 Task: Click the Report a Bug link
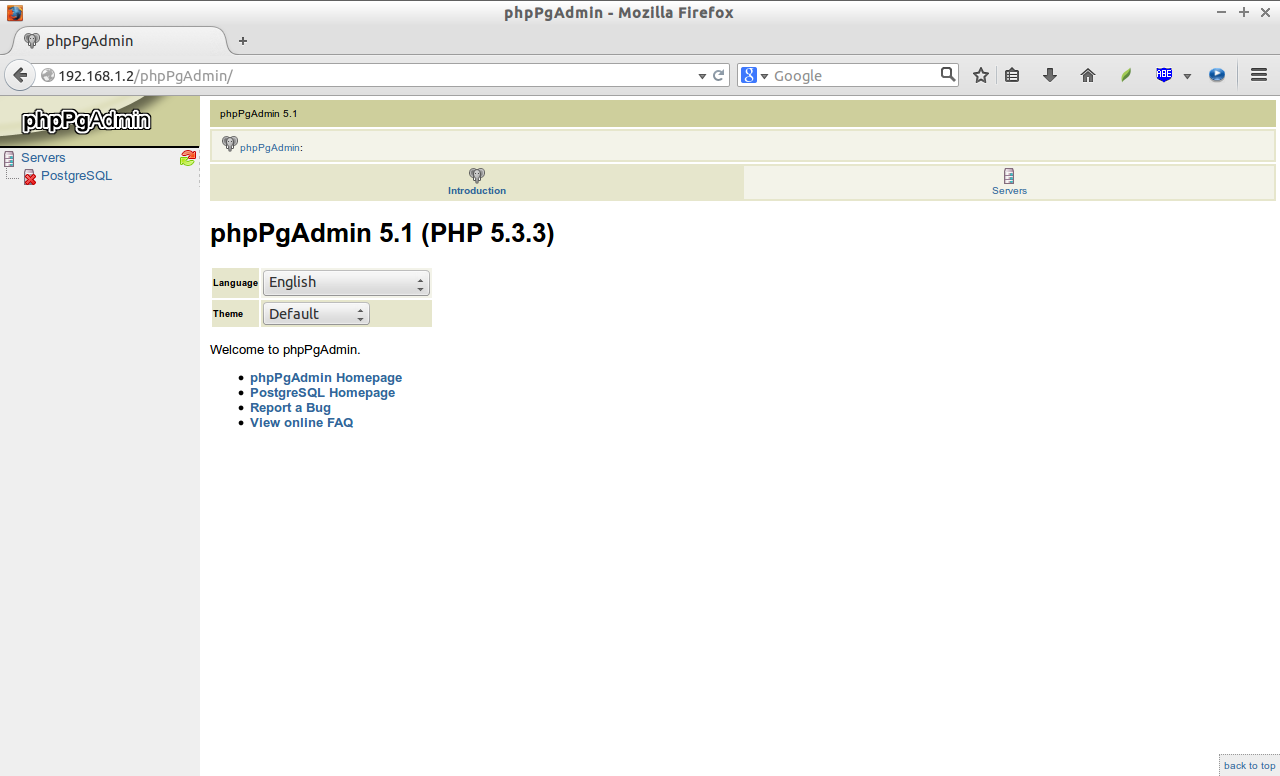pyautogui.click(x=290, y=408)
